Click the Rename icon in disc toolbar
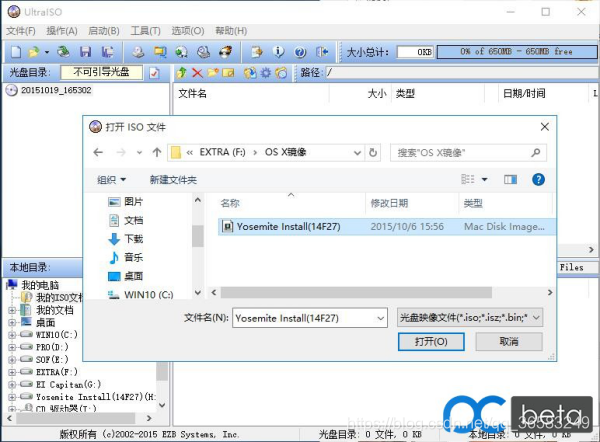Screen dimensions: 600x442 pos(228,72)
